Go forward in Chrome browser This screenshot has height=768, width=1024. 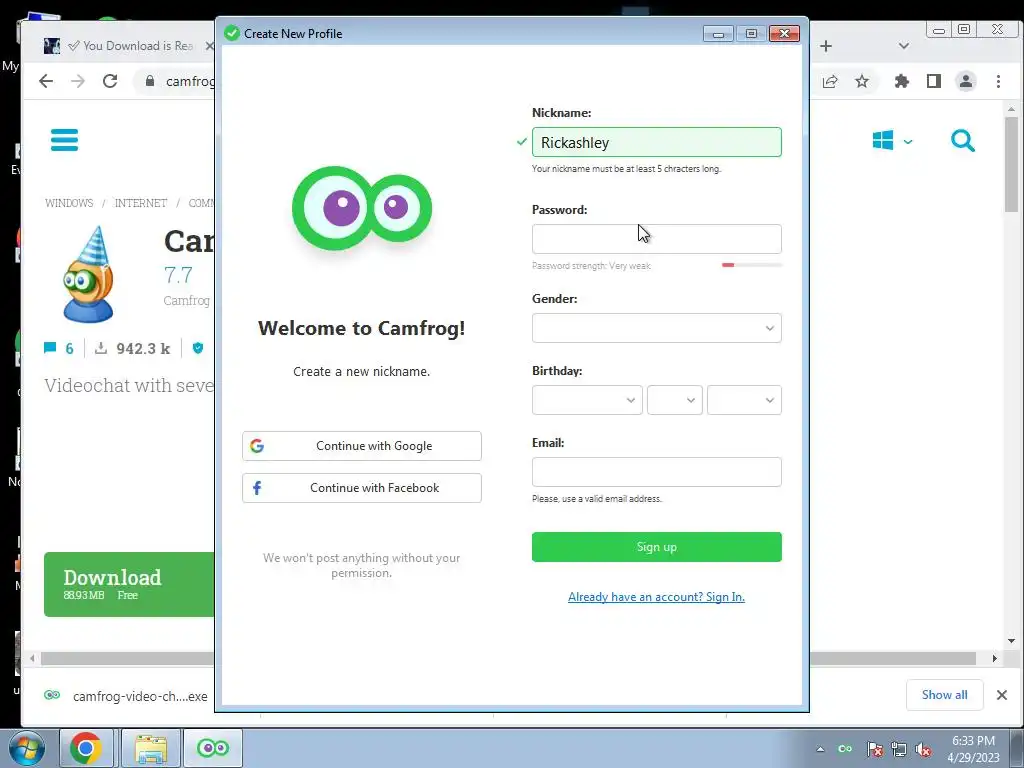point(78,81)
